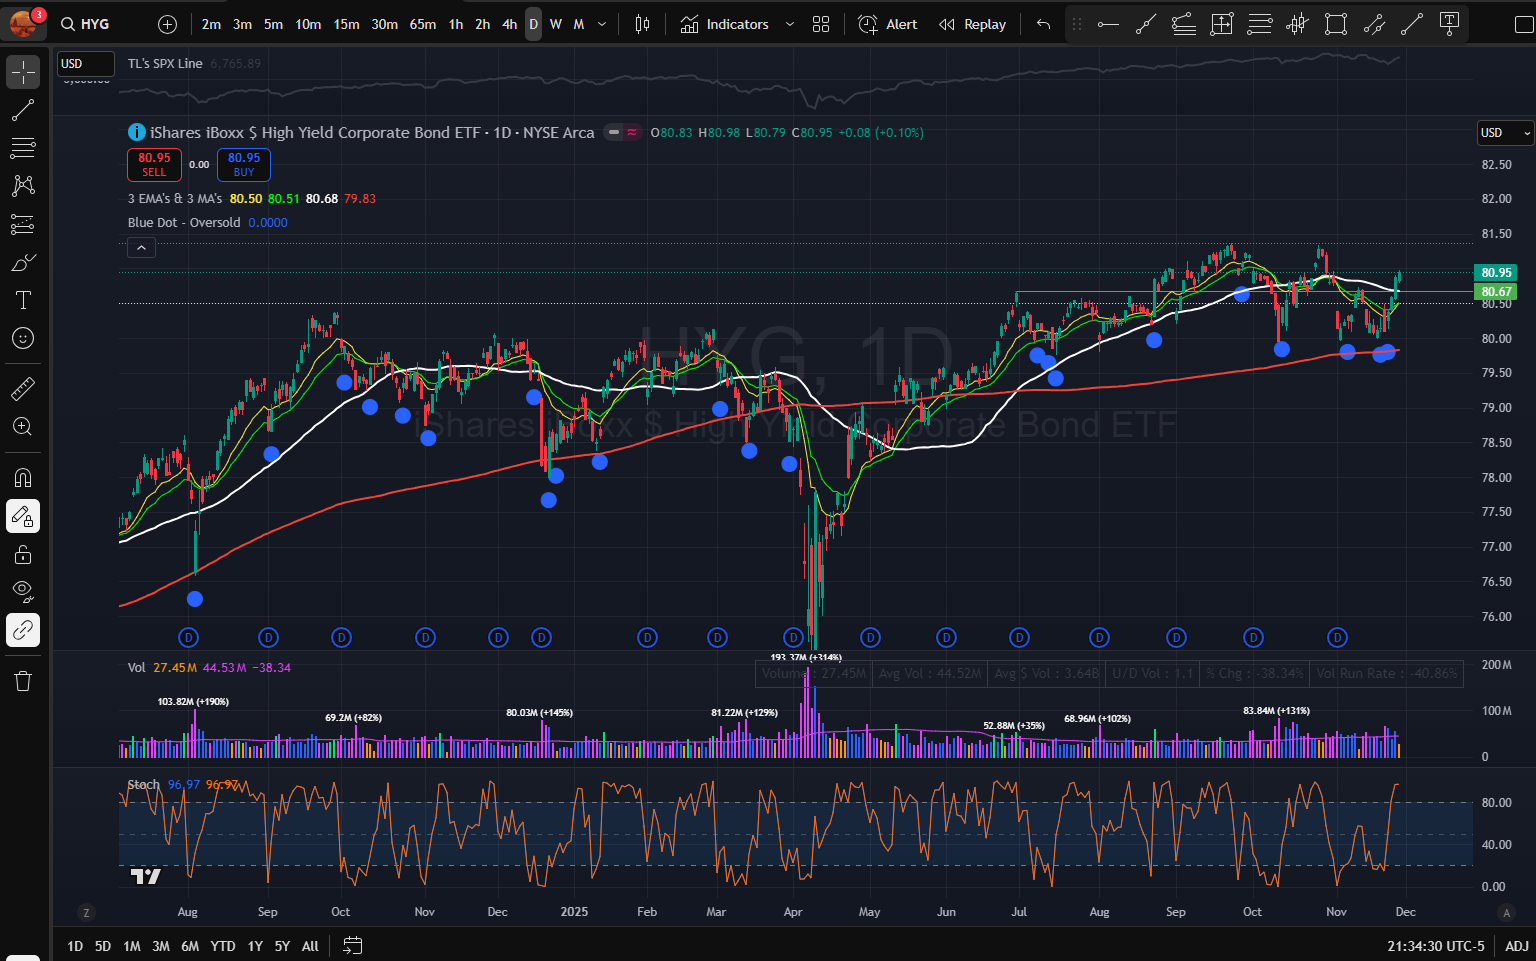Viewport: 1536px width, 961px height.
Task: Toggle ADJ adjusted data option
Action: 1517,945
